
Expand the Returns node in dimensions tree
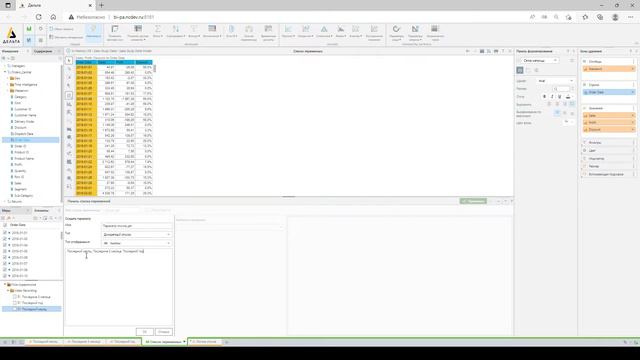(x=5, y=202)
